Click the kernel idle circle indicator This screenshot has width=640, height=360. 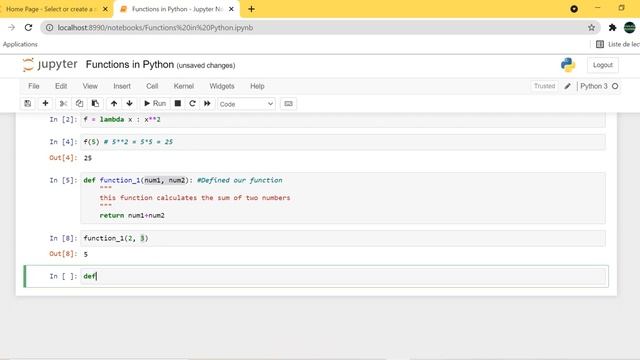(x=615, y=86)
